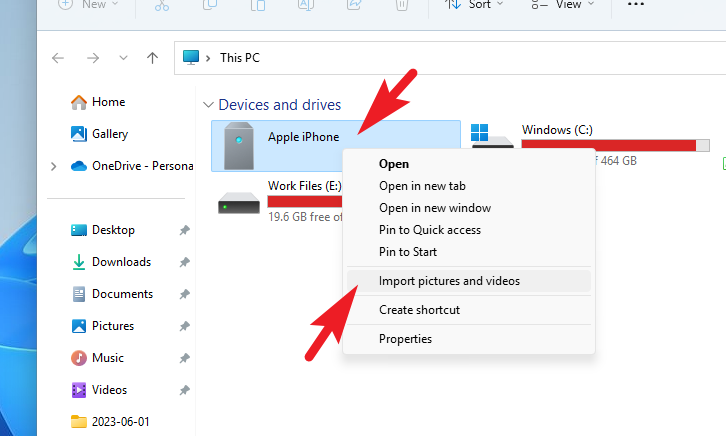
Task: Choose Pin to Quick access
Action: [469, 230]
